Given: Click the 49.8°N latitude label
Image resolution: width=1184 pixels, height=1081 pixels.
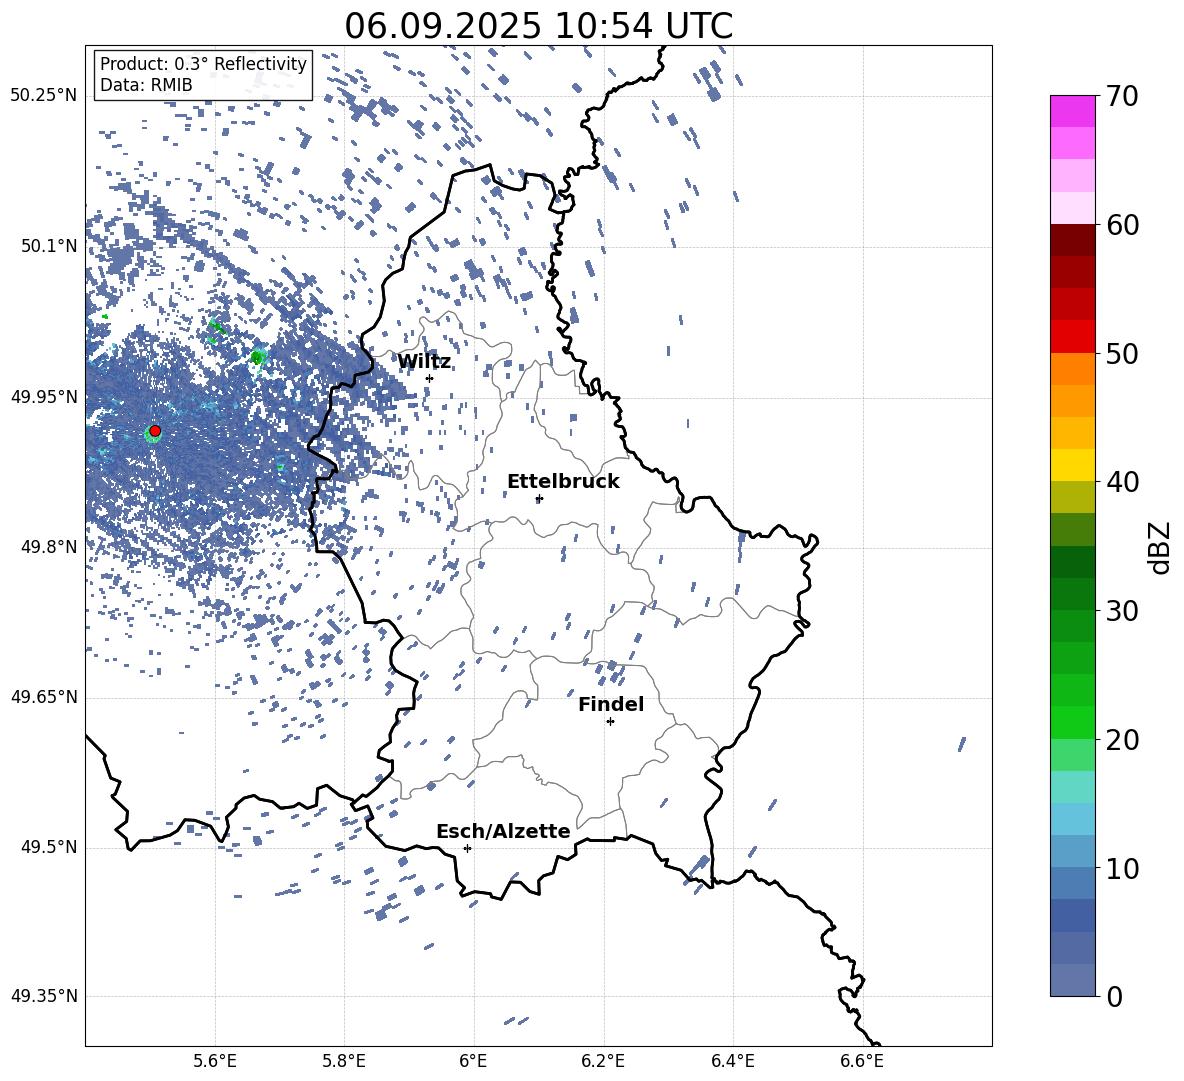Looking at the screenshot, I should (x=49, y=547).
